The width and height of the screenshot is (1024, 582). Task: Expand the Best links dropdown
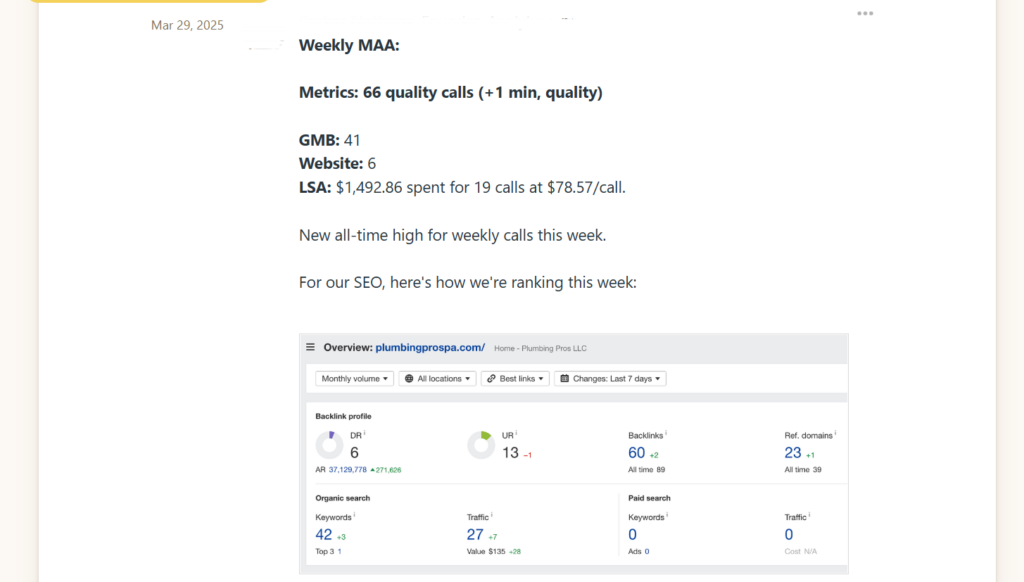(x=515, y=378)
